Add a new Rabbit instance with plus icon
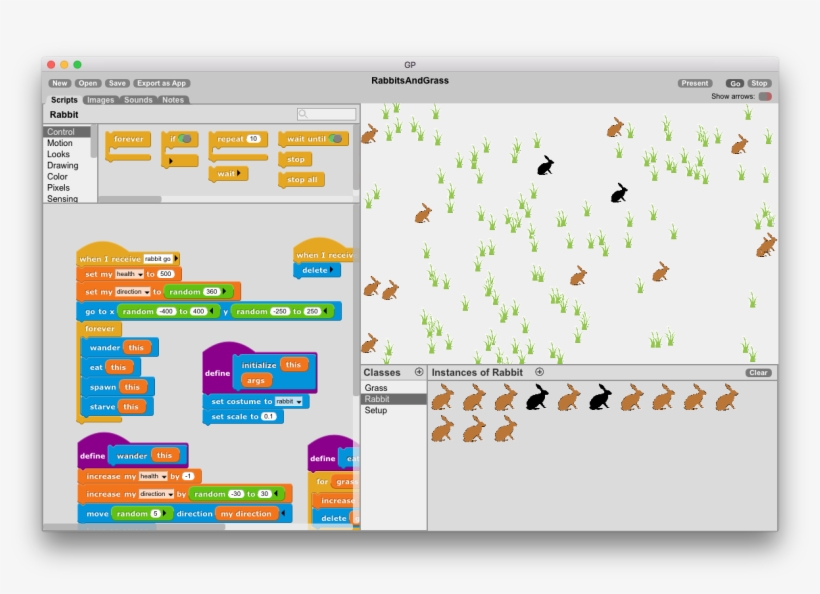The height and width of the screenshot is (594, 820). [x=539, y=372]
